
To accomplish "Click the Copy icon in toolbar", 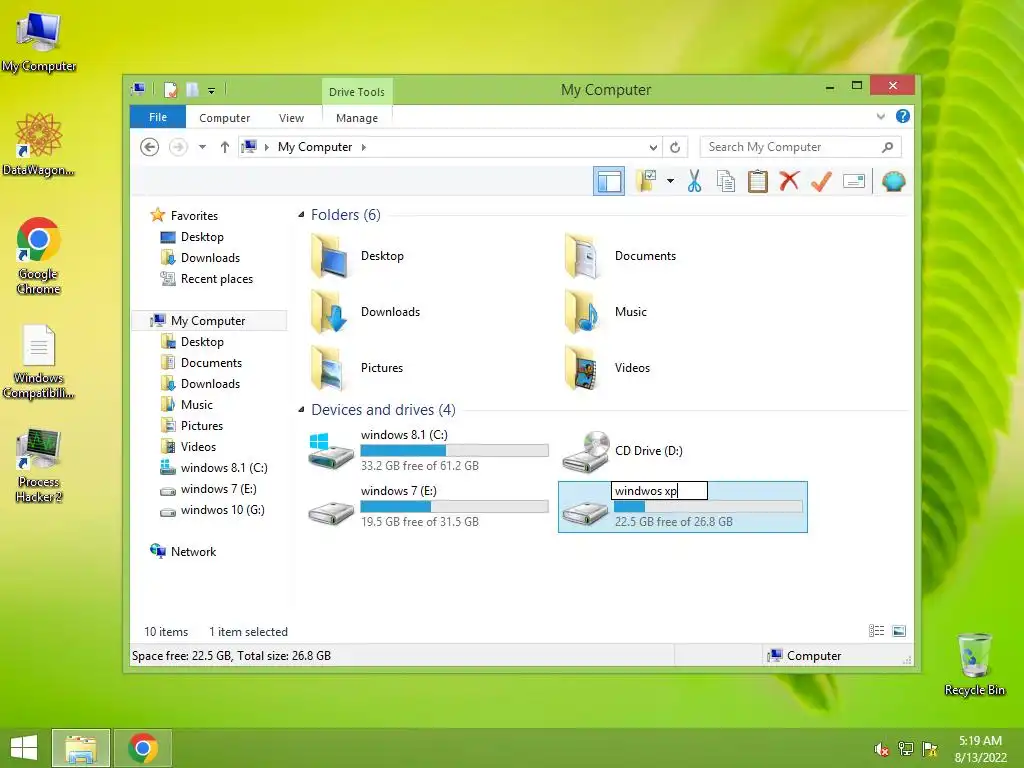I will (726, 181).
